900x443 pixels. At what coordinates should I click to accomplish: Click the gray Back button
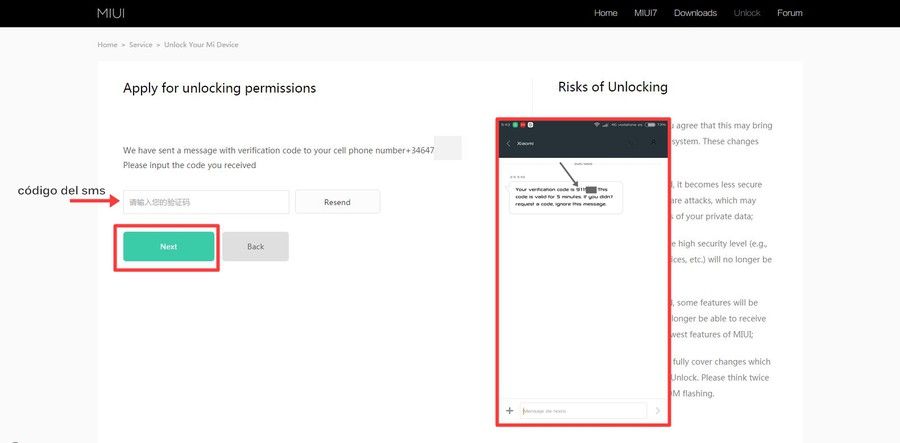[x=255, y=247]
